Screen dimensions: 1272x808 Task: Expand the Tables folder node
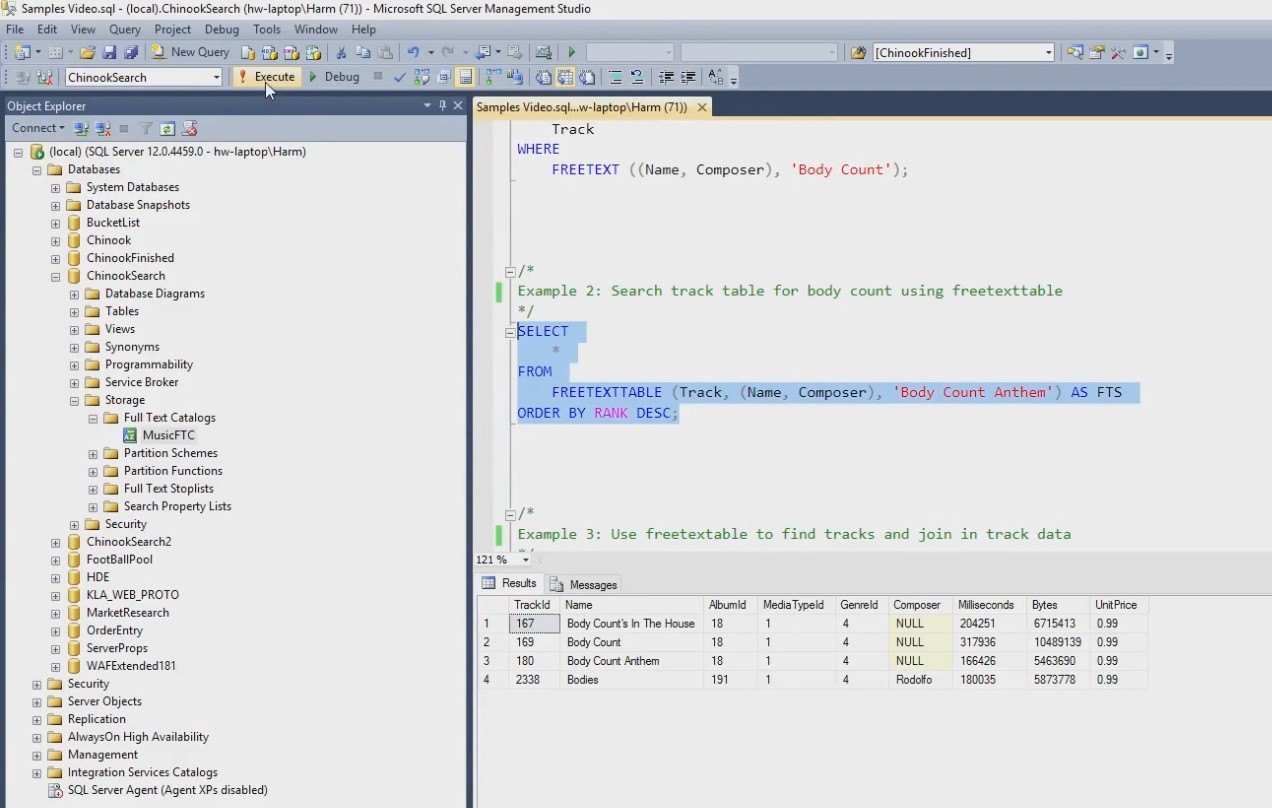(x=74, y=311)
